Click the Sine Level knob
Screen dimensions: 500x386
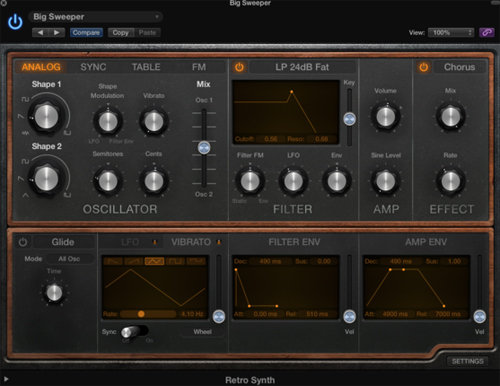[386, 181]
